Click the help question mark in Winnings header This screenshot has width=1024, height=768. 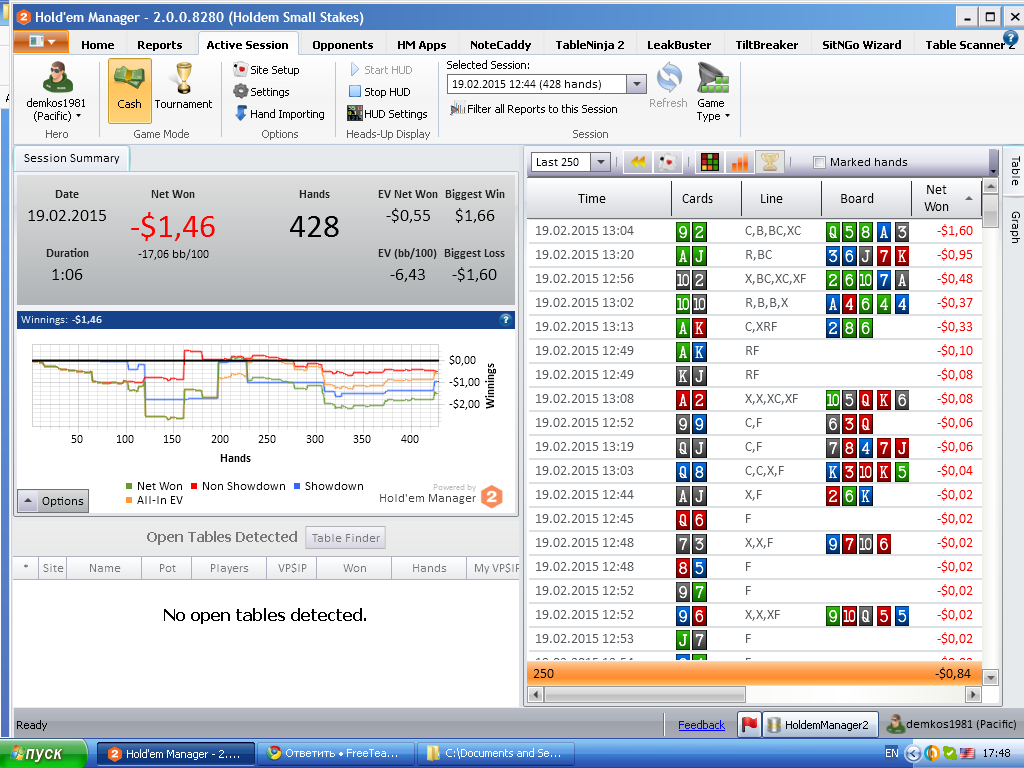(505, 320)
